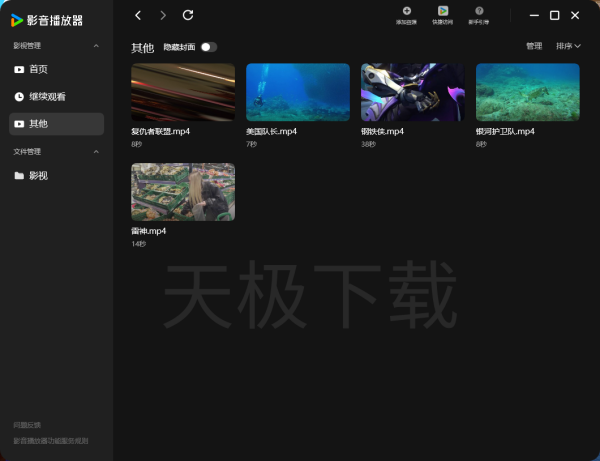This screenshot has width=600, height=461.
Task: Go to 首页 in the sidebar
Action: [38, 70]
